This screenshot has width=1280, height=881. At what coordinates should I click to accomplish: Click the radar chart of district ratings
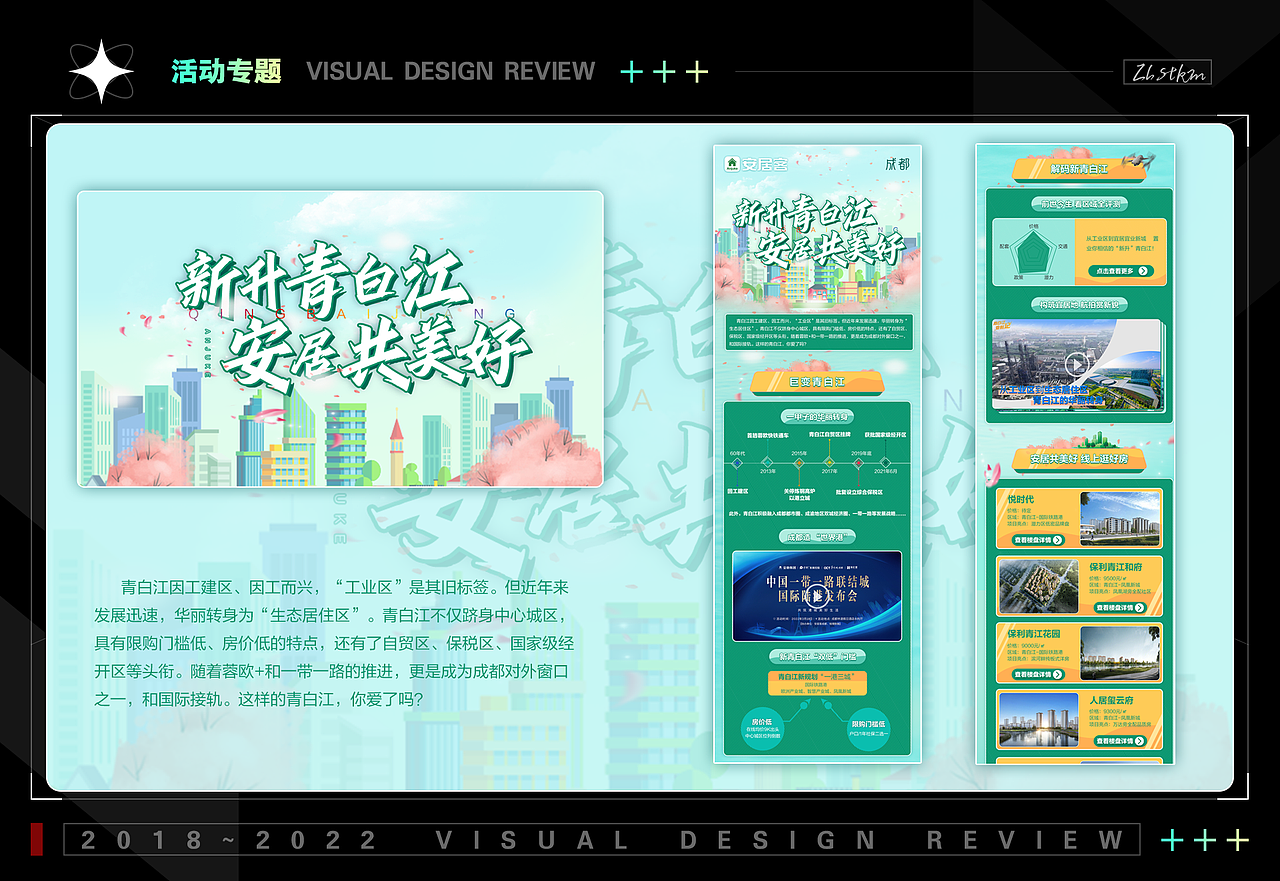pos(1034,250)
